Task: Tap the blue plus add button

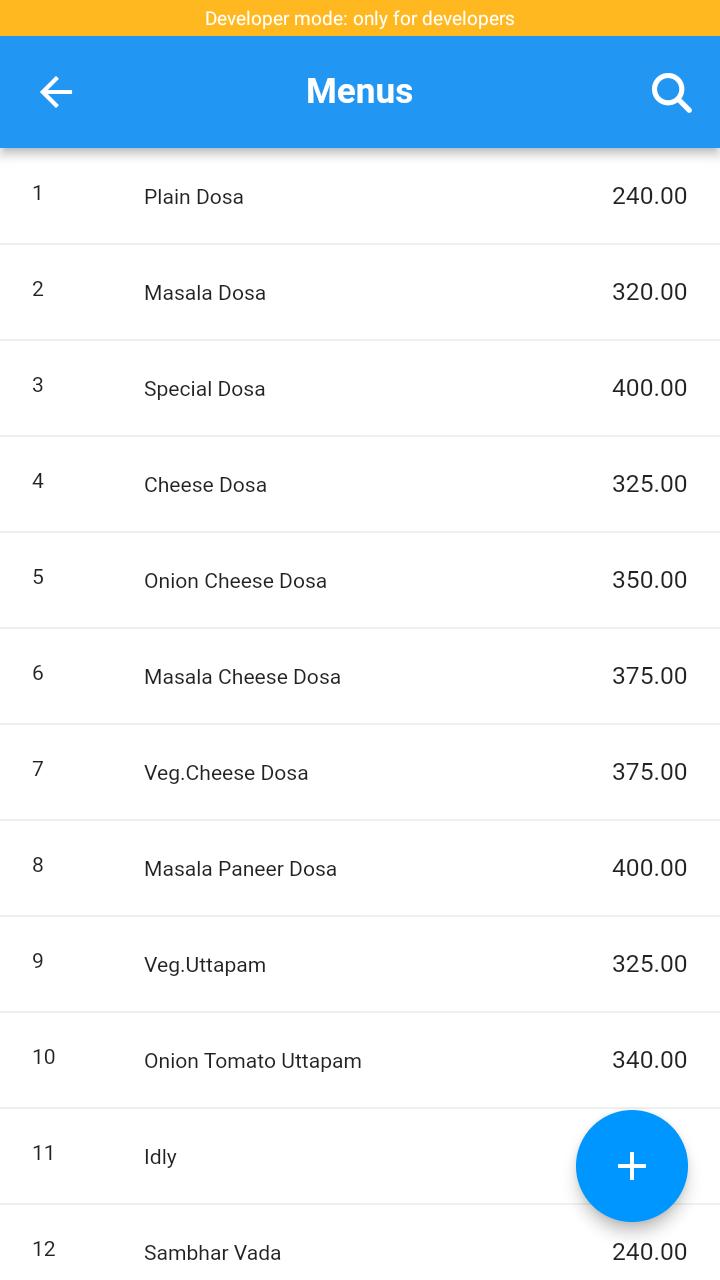Action: pyautogui.click(x=632, y=1166)
